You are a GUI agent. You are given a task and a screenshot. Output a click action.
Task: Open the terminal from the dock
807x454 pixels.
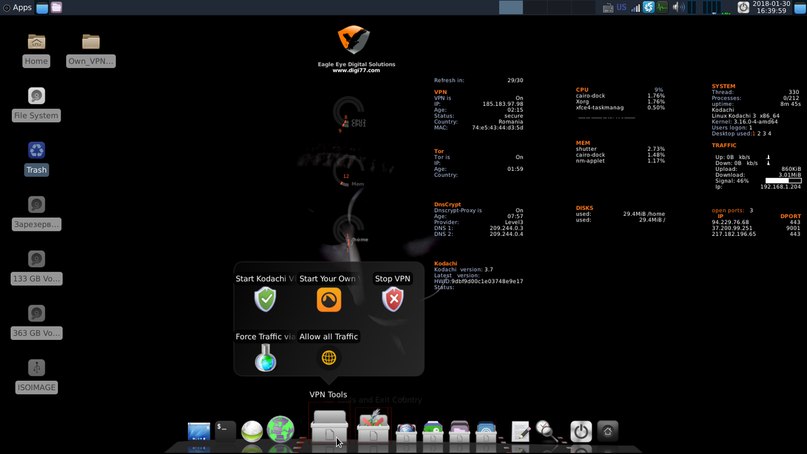coord(225,430)
